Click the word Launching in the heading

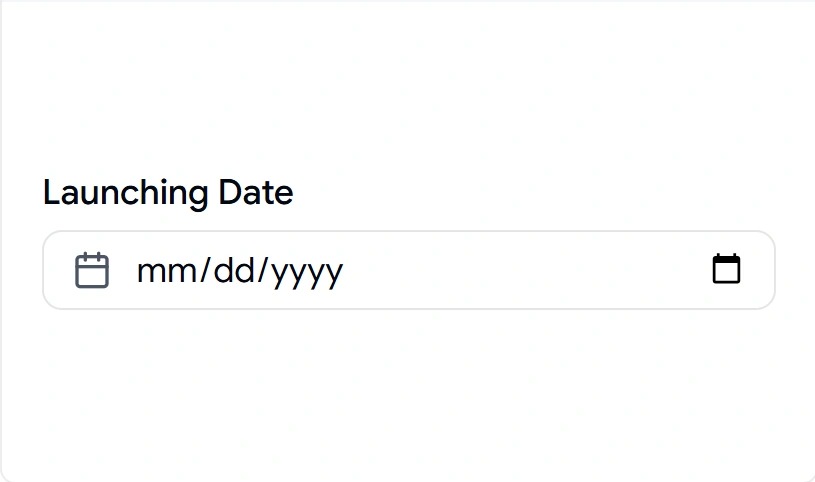pos(126,192)
